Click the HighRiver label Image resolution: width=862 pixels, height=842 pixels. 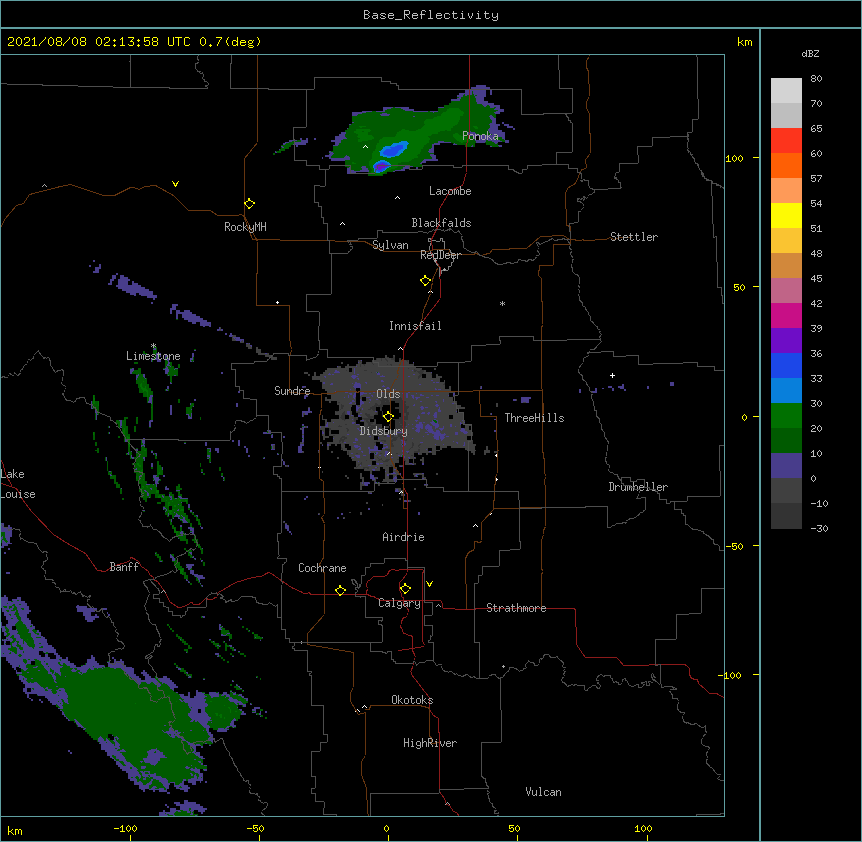[x=430, y=743]
